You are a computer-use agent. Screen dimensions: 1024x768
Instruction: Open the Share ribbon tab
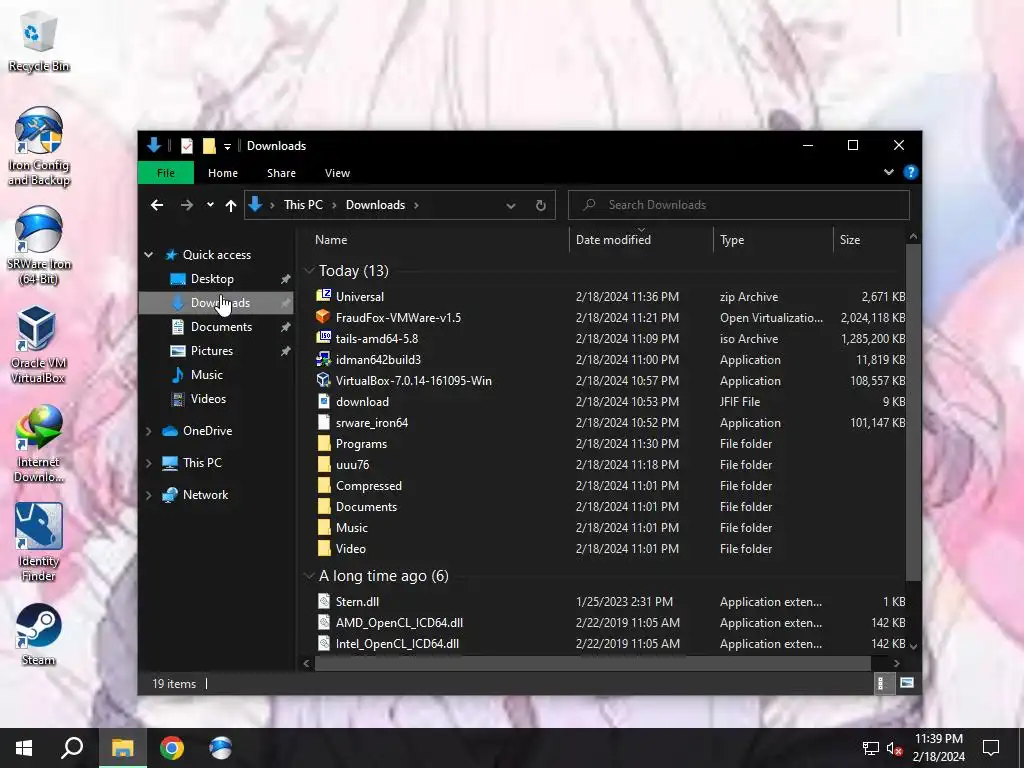pyautogui.click(x=281, y=173)
